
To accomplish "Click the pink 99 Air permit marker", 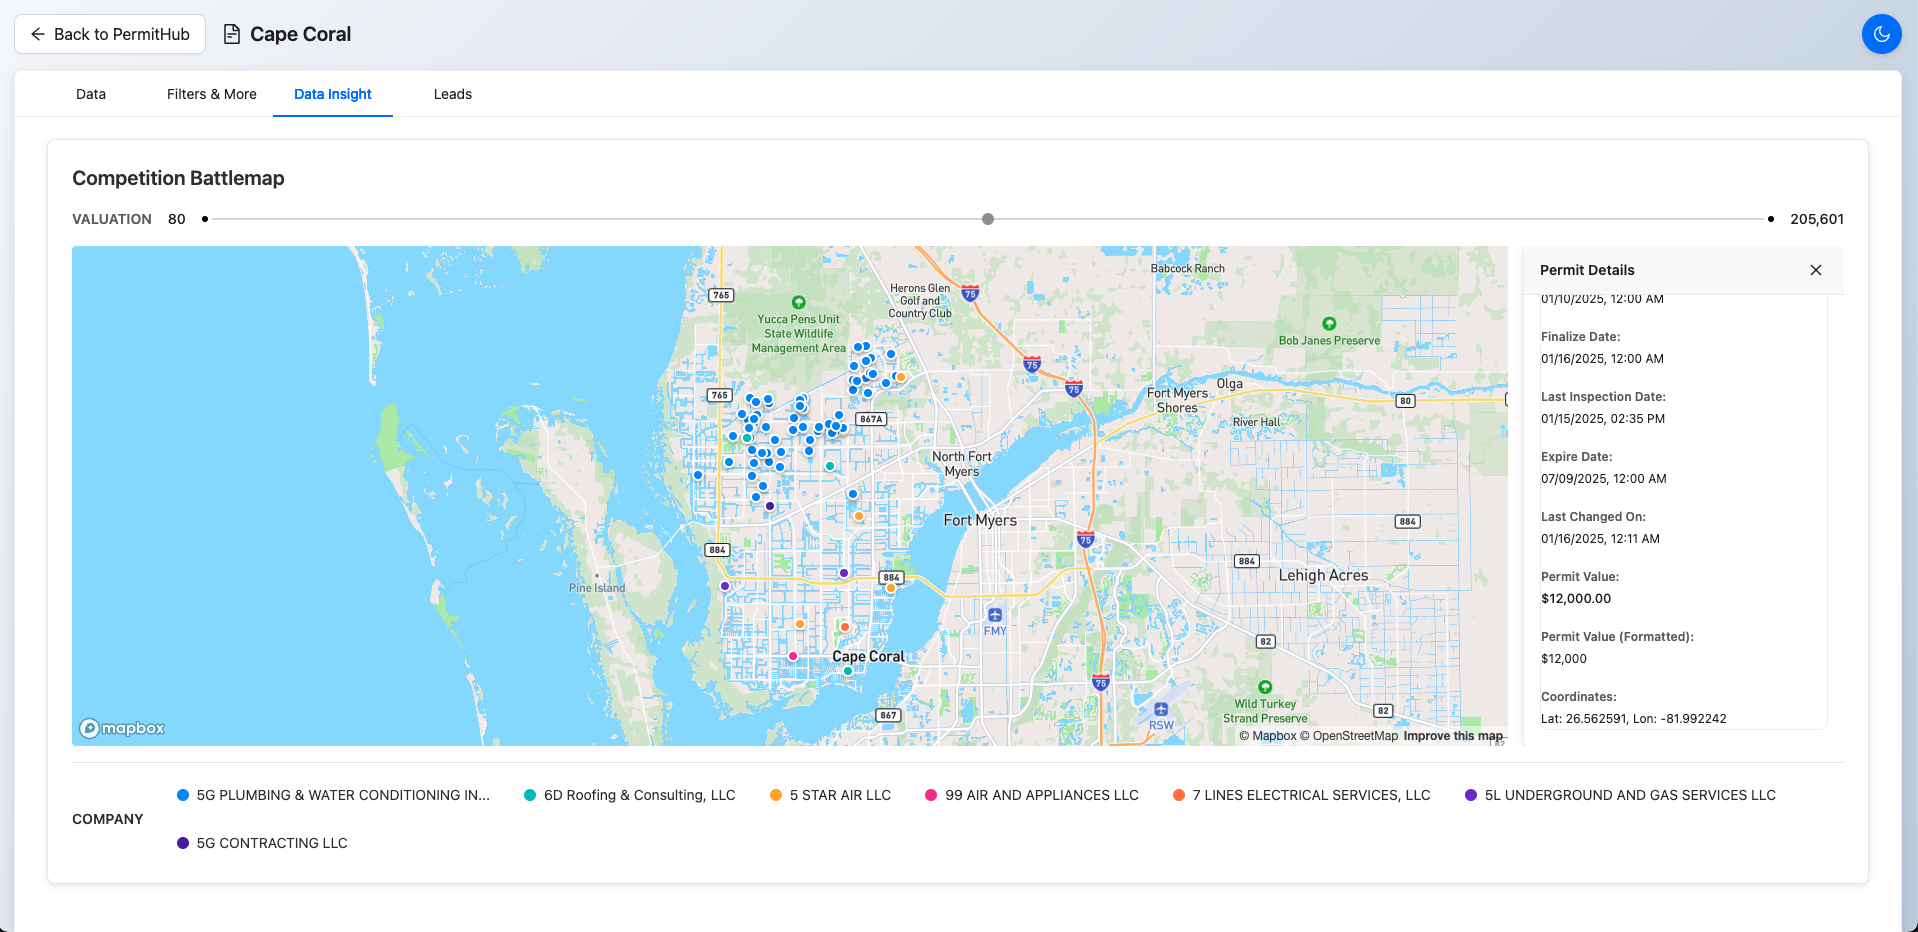I will [793, 656].
